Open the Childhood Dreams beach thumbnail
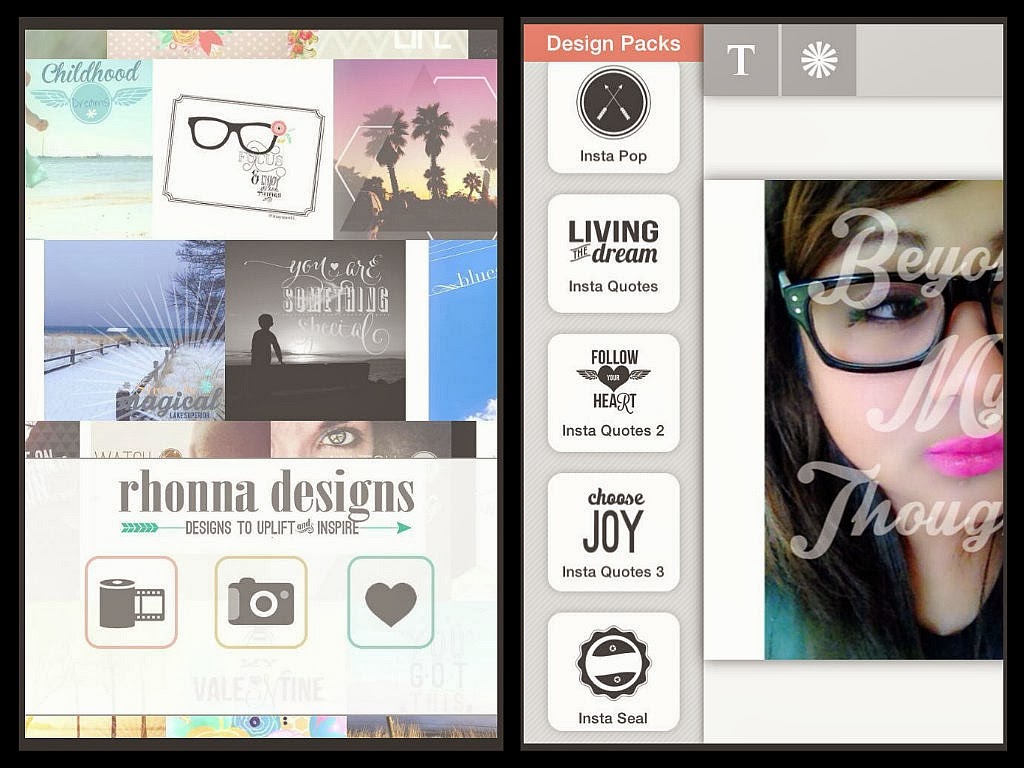The width and height of the screenshot is (1024, 768). 89,149
